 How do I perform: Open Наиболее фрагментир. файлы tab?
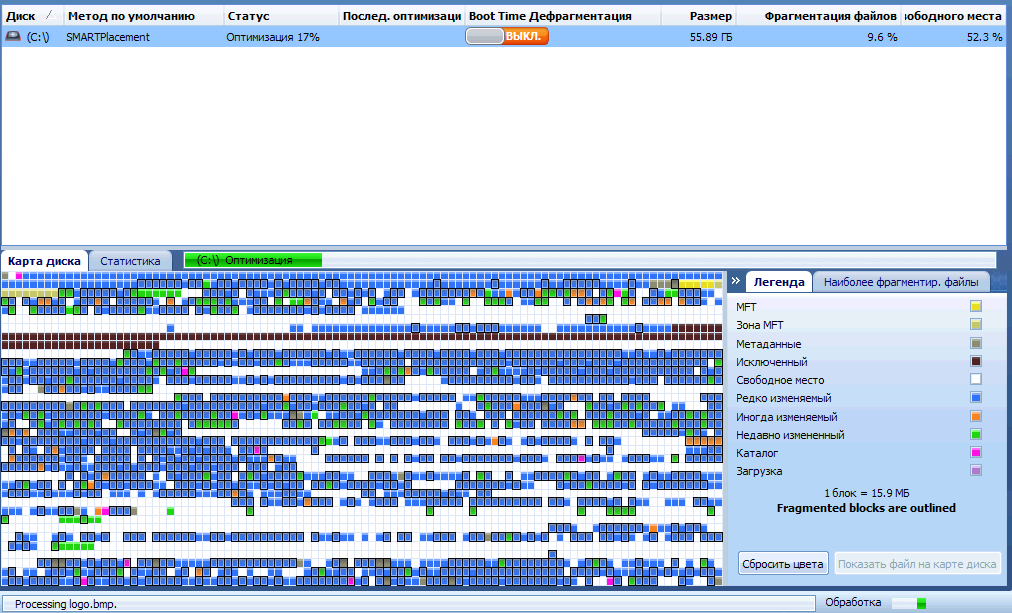pos(900,282)
